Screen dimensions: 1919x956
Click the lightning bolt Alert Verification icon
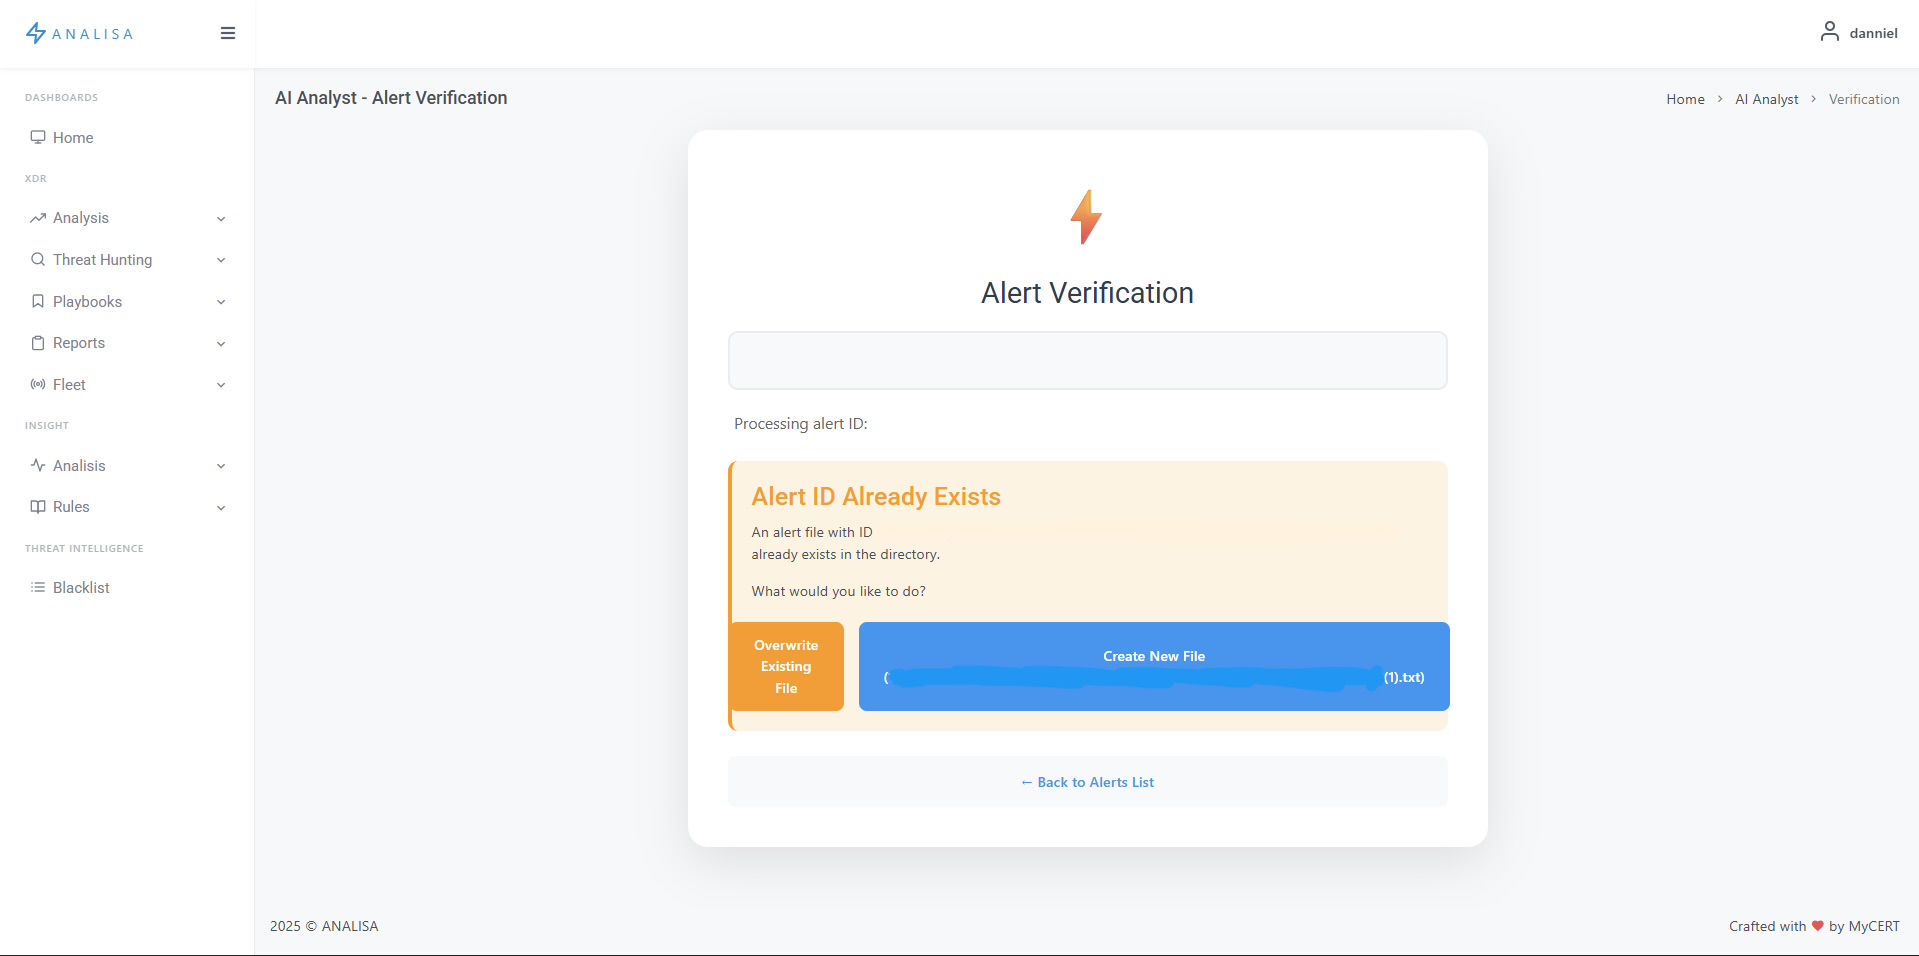(x=1086, y=216)
